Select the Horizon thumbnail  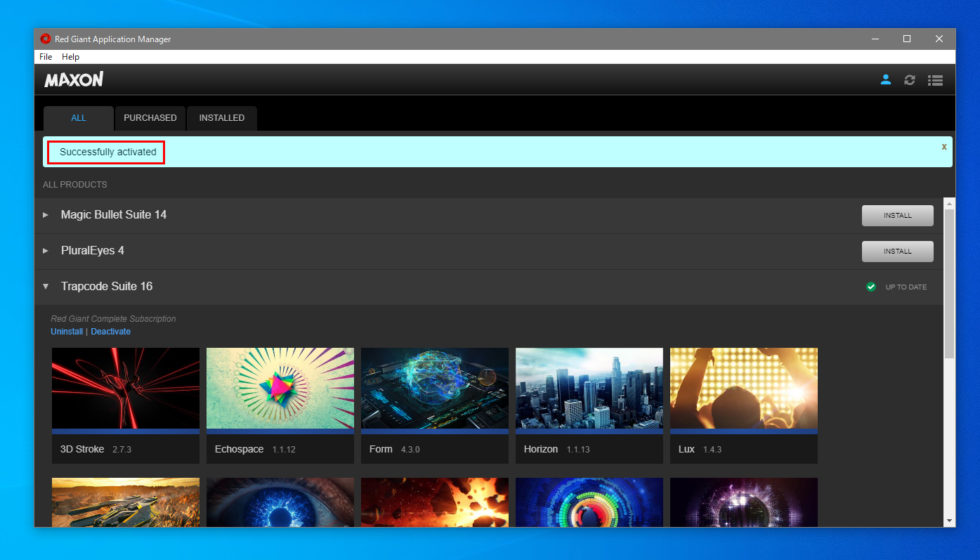589,389
